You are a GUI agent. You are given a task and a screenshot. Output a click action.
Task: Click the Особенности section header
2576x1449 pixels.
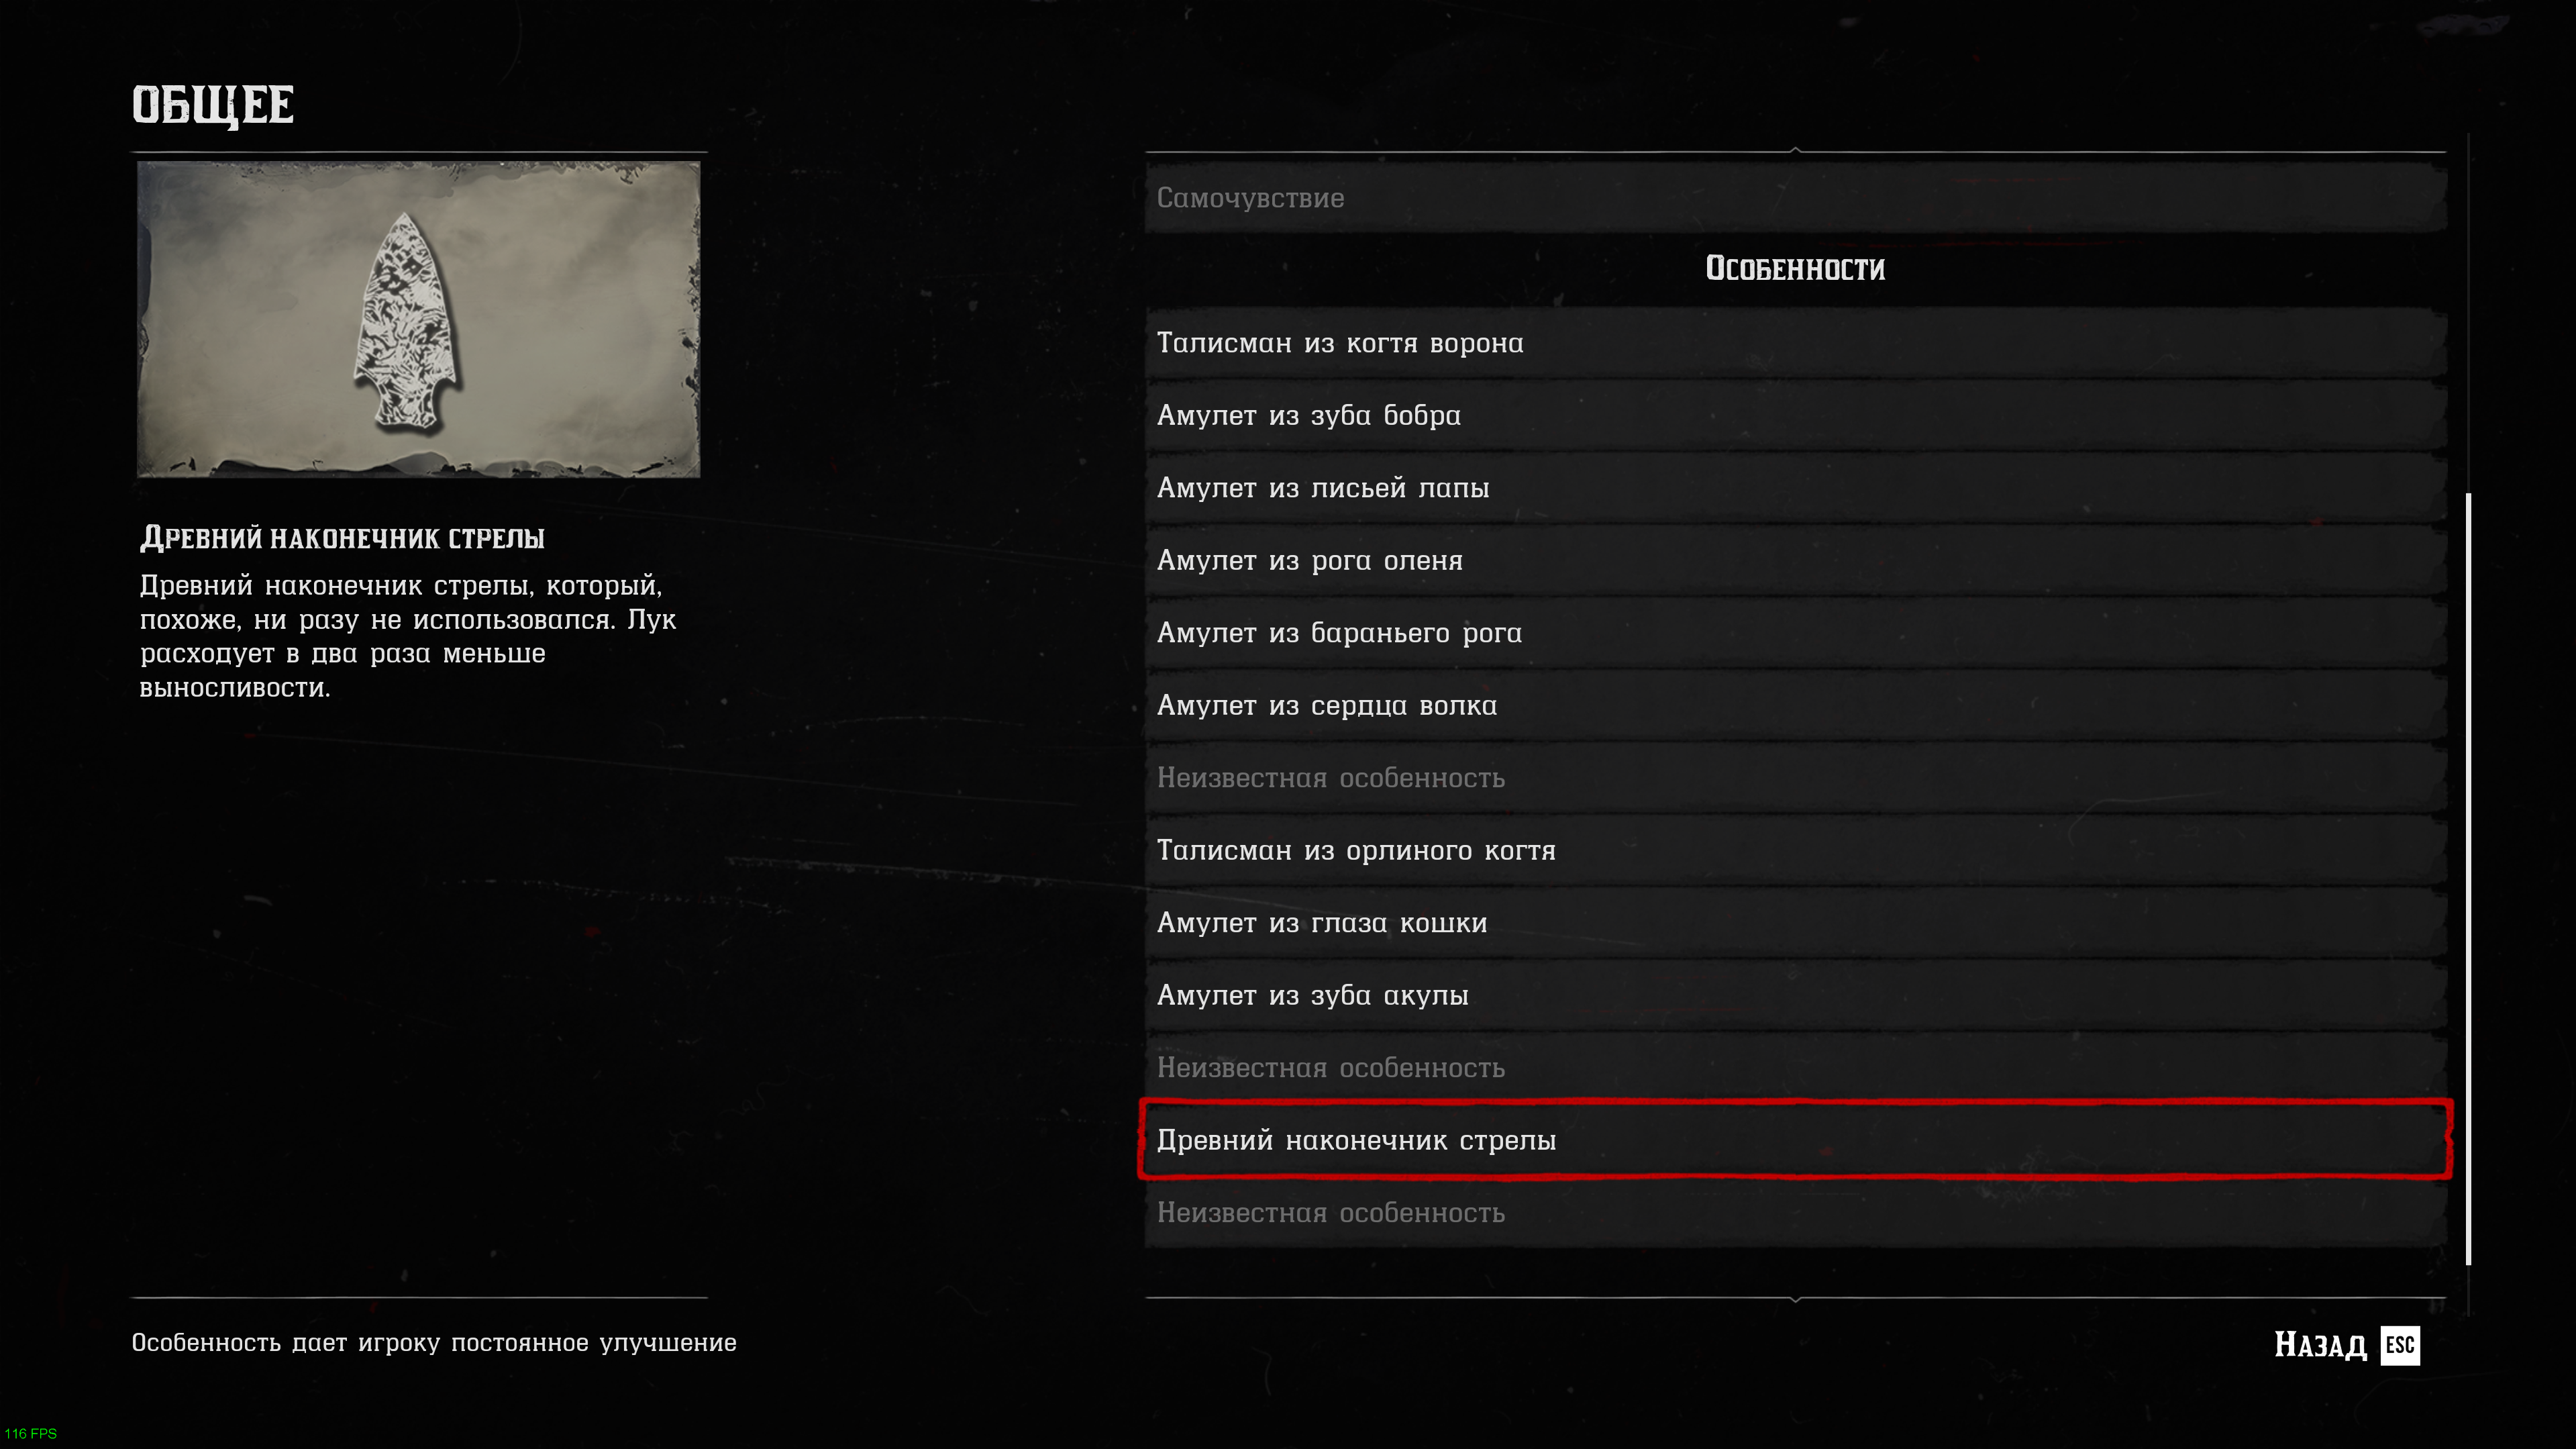click(x=1795, y=268)
